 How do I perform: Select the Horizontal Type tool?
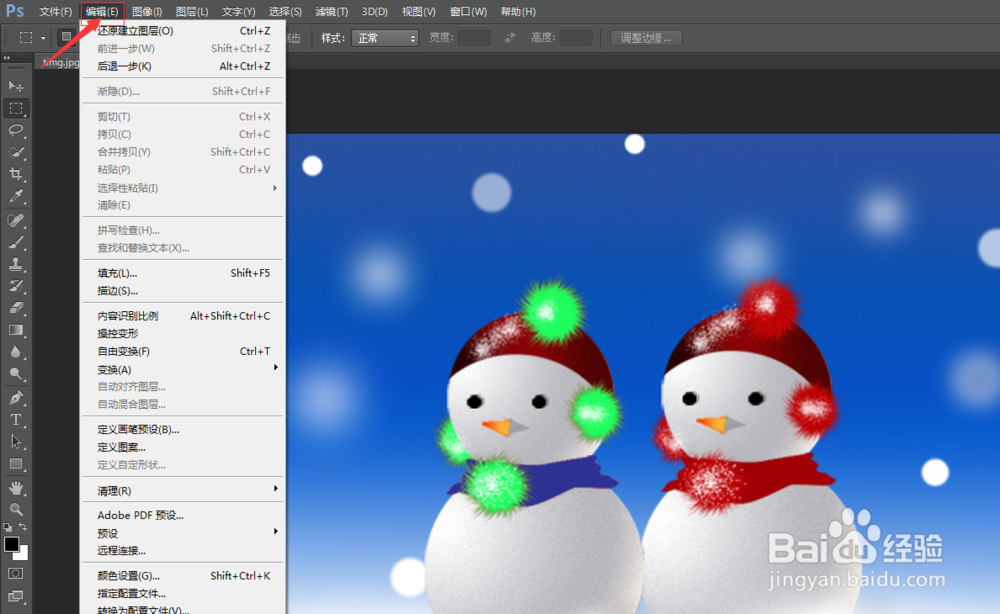[16, 420]
